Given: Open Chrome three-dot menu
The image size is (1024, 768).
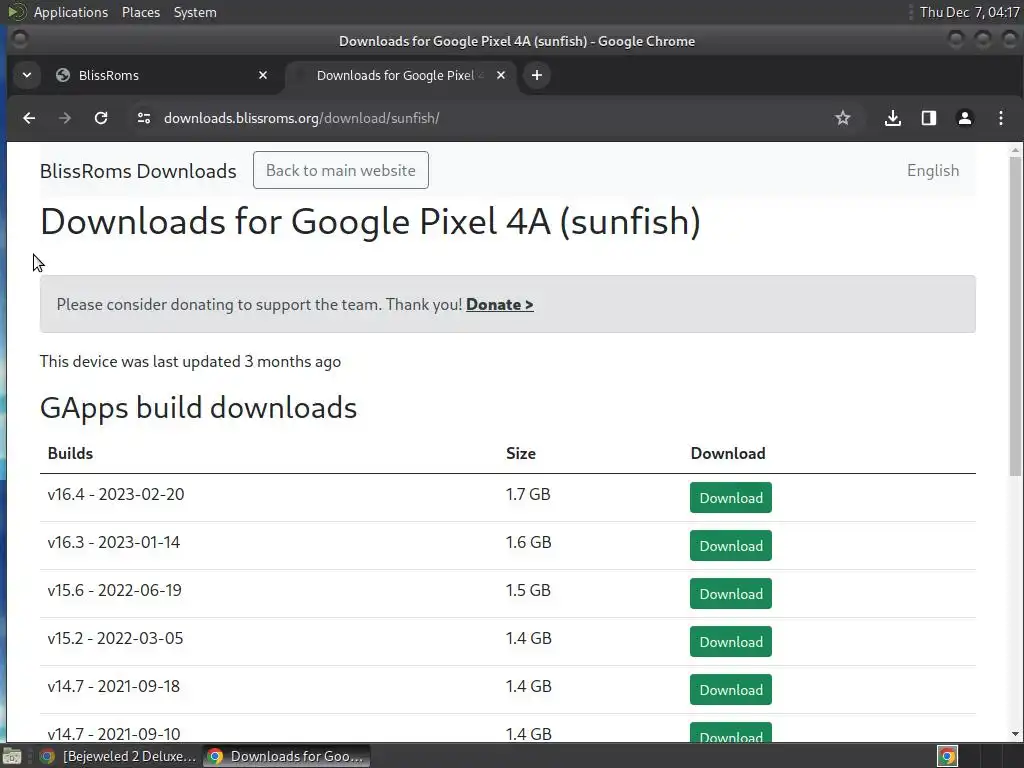Looking at the screenshot, I should click(x=1000, y=118).
